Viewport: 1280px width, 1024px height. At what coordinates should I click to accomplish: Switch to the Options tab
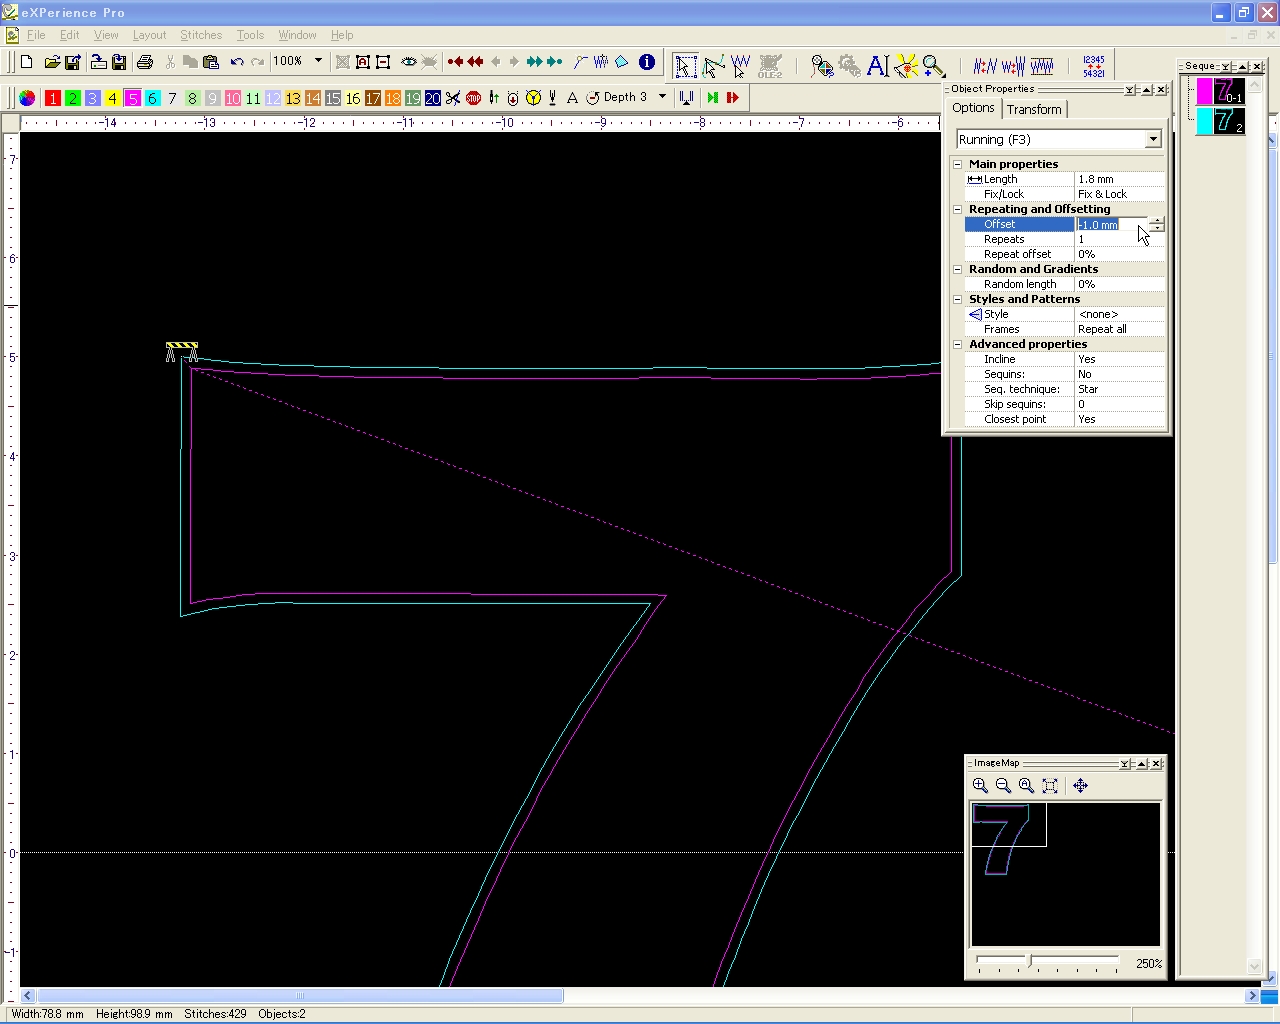pyautogui.click(x=973, y=108)
